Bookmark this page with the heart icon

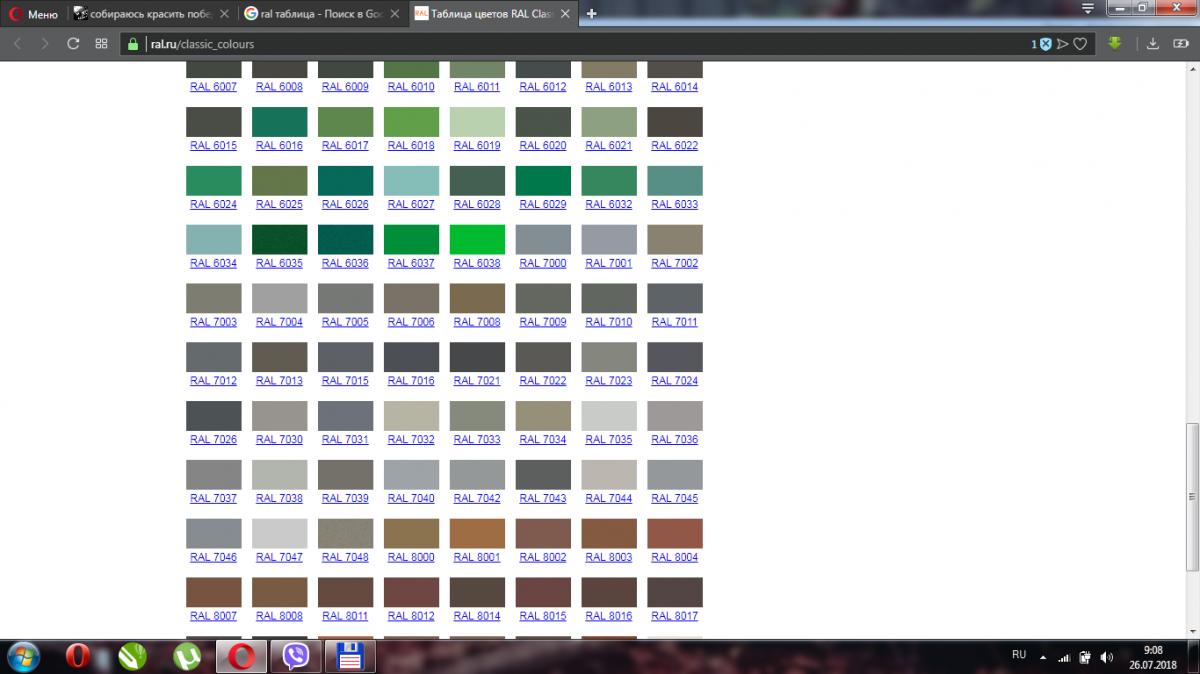[1080, 44]
